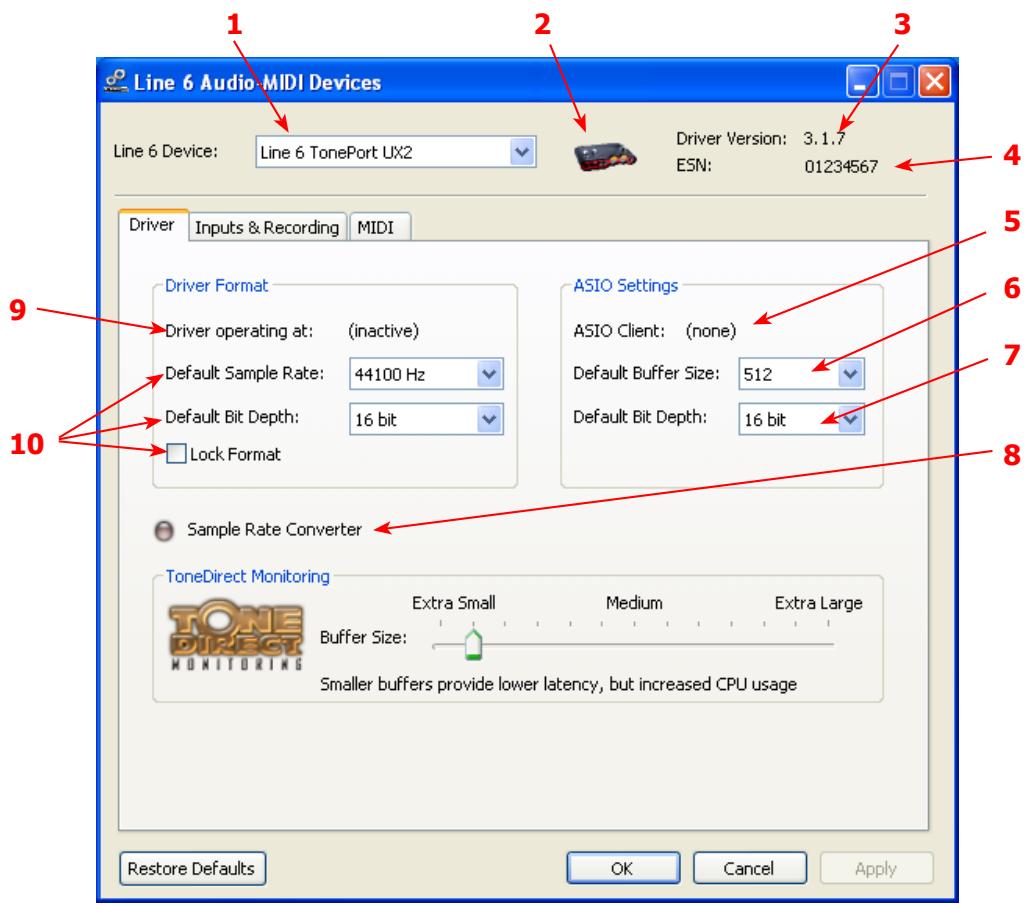This screenshot has height=906, width=1034.
Task: Click the Extra Small slider label
Action: point(454,603)
